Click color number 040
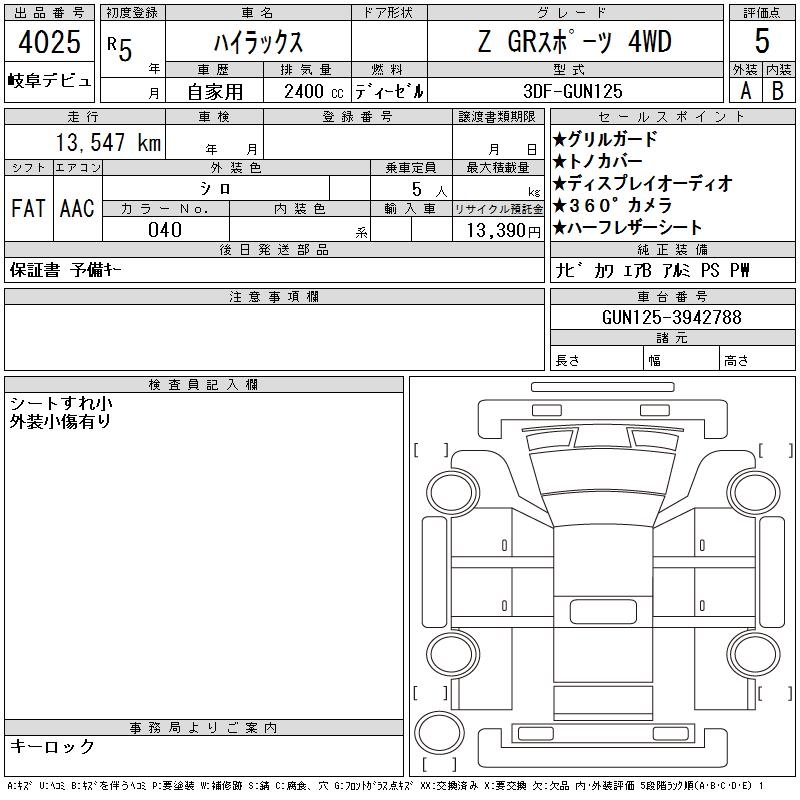The height and width of the screenshot is (800, 800). pos(165,230)
